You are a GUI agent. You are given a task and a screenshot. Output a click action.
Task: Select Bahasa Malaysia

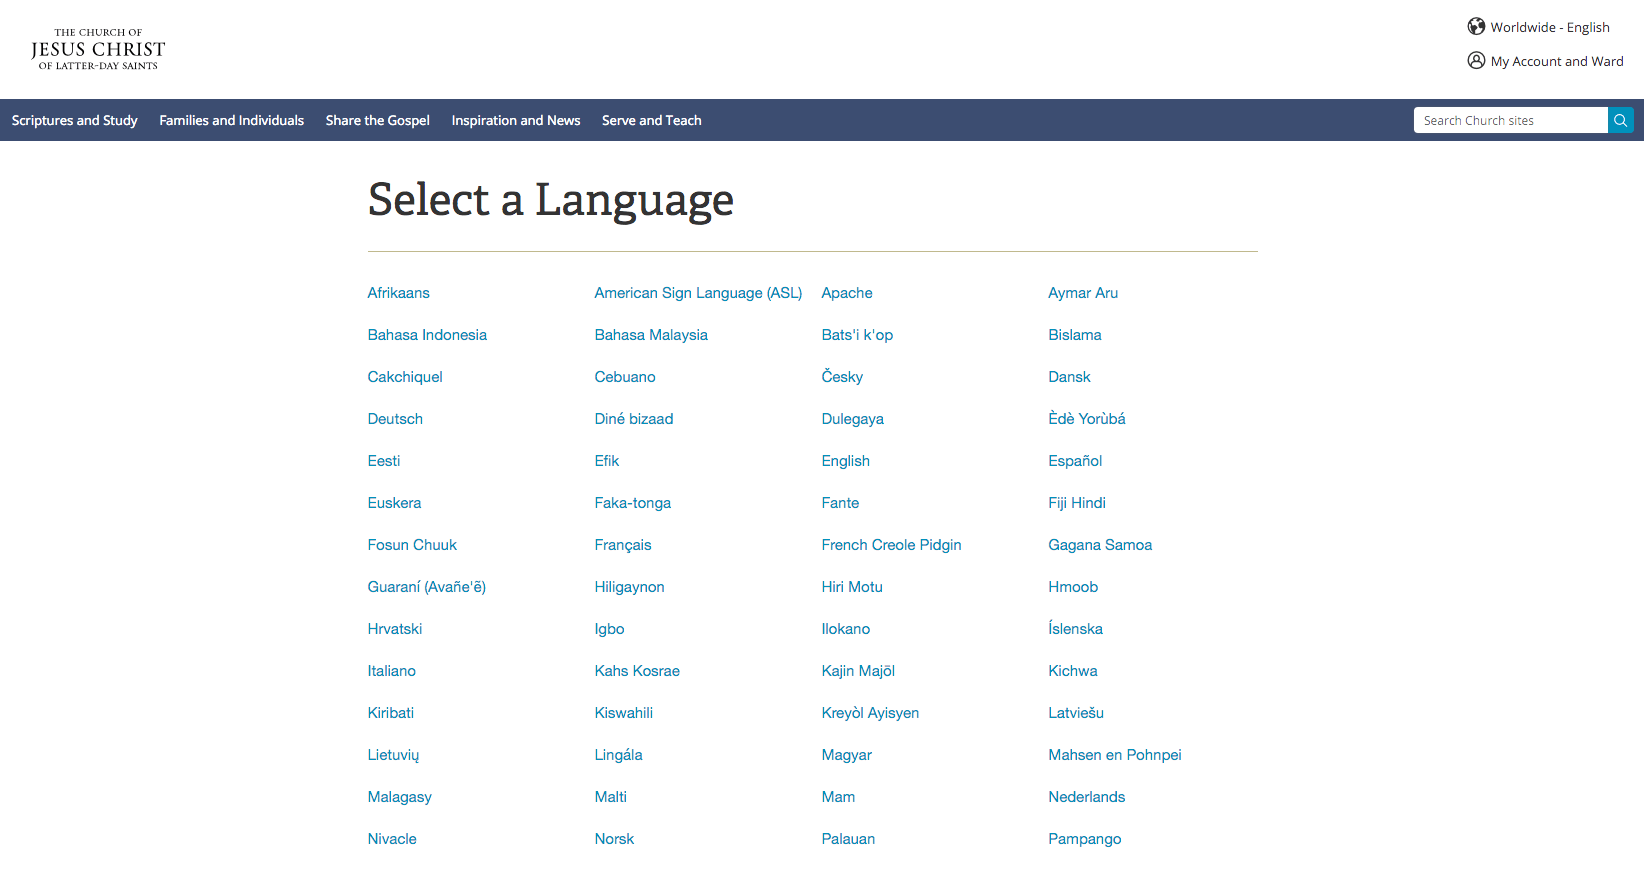point(651,335)
